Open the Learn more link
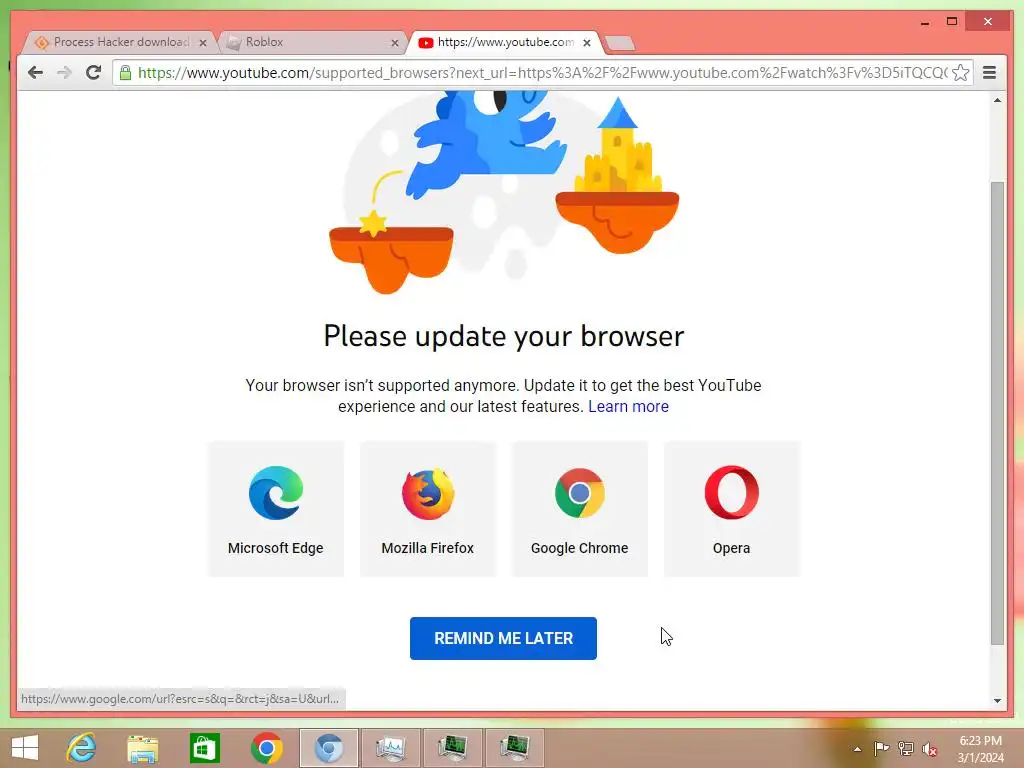Viewport: 1024px width, 768px height. pyautogui.click(x=628, y=406)
